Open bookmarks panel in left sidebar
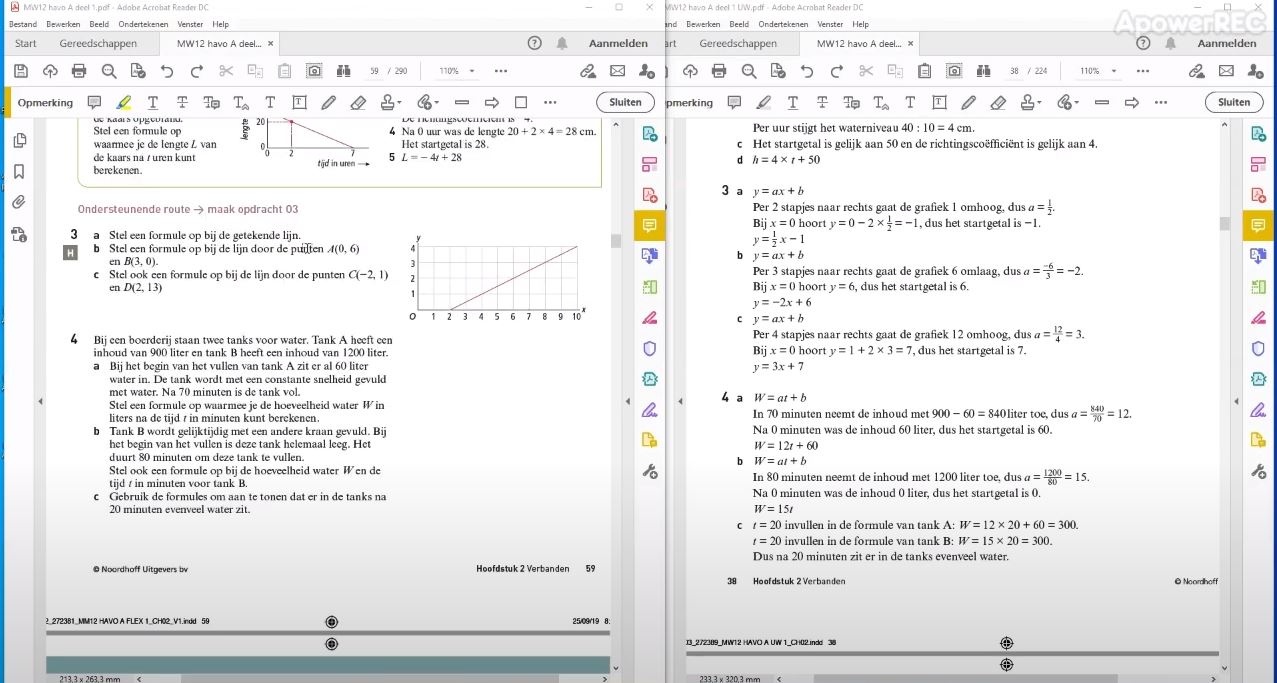 coord(19,172)
